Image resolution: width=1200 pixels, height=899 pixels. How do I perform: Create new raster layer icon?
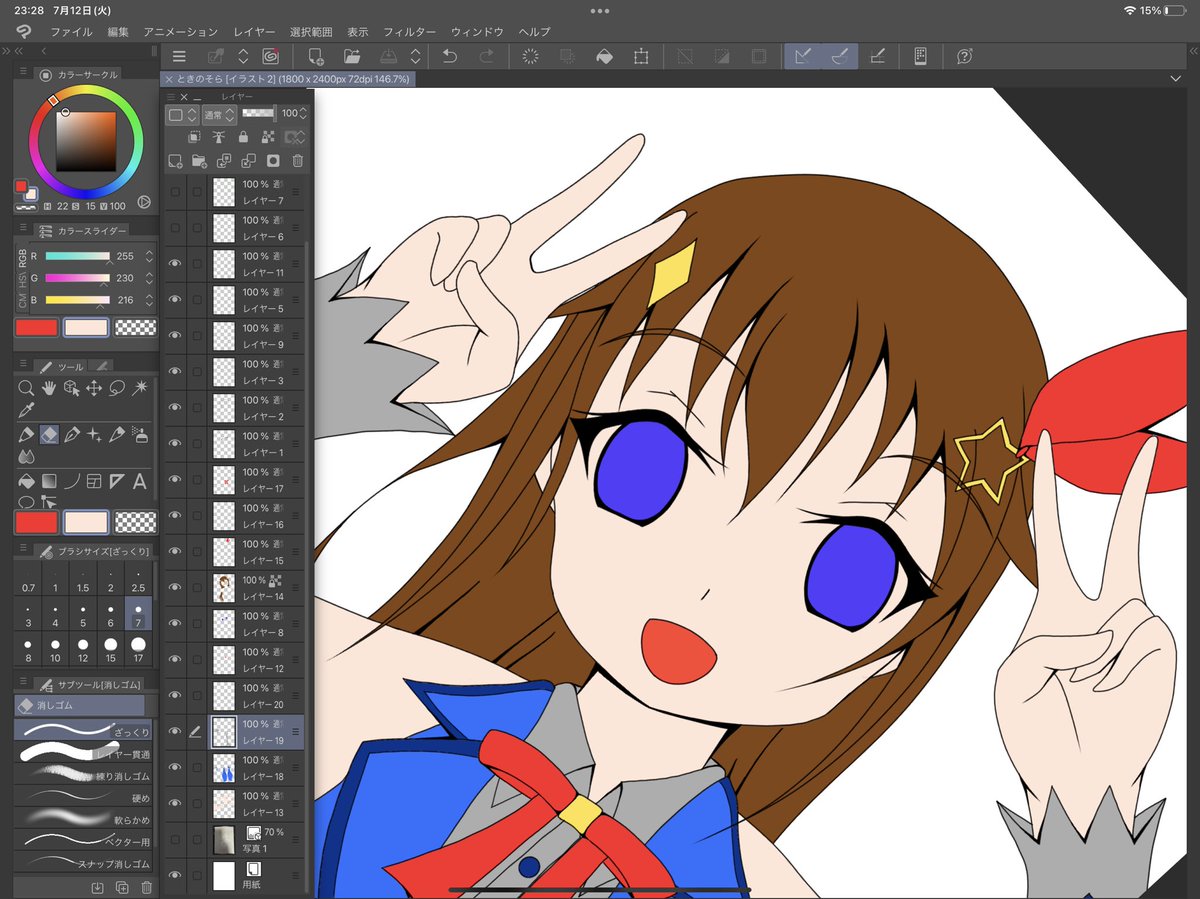click(175, 160)
